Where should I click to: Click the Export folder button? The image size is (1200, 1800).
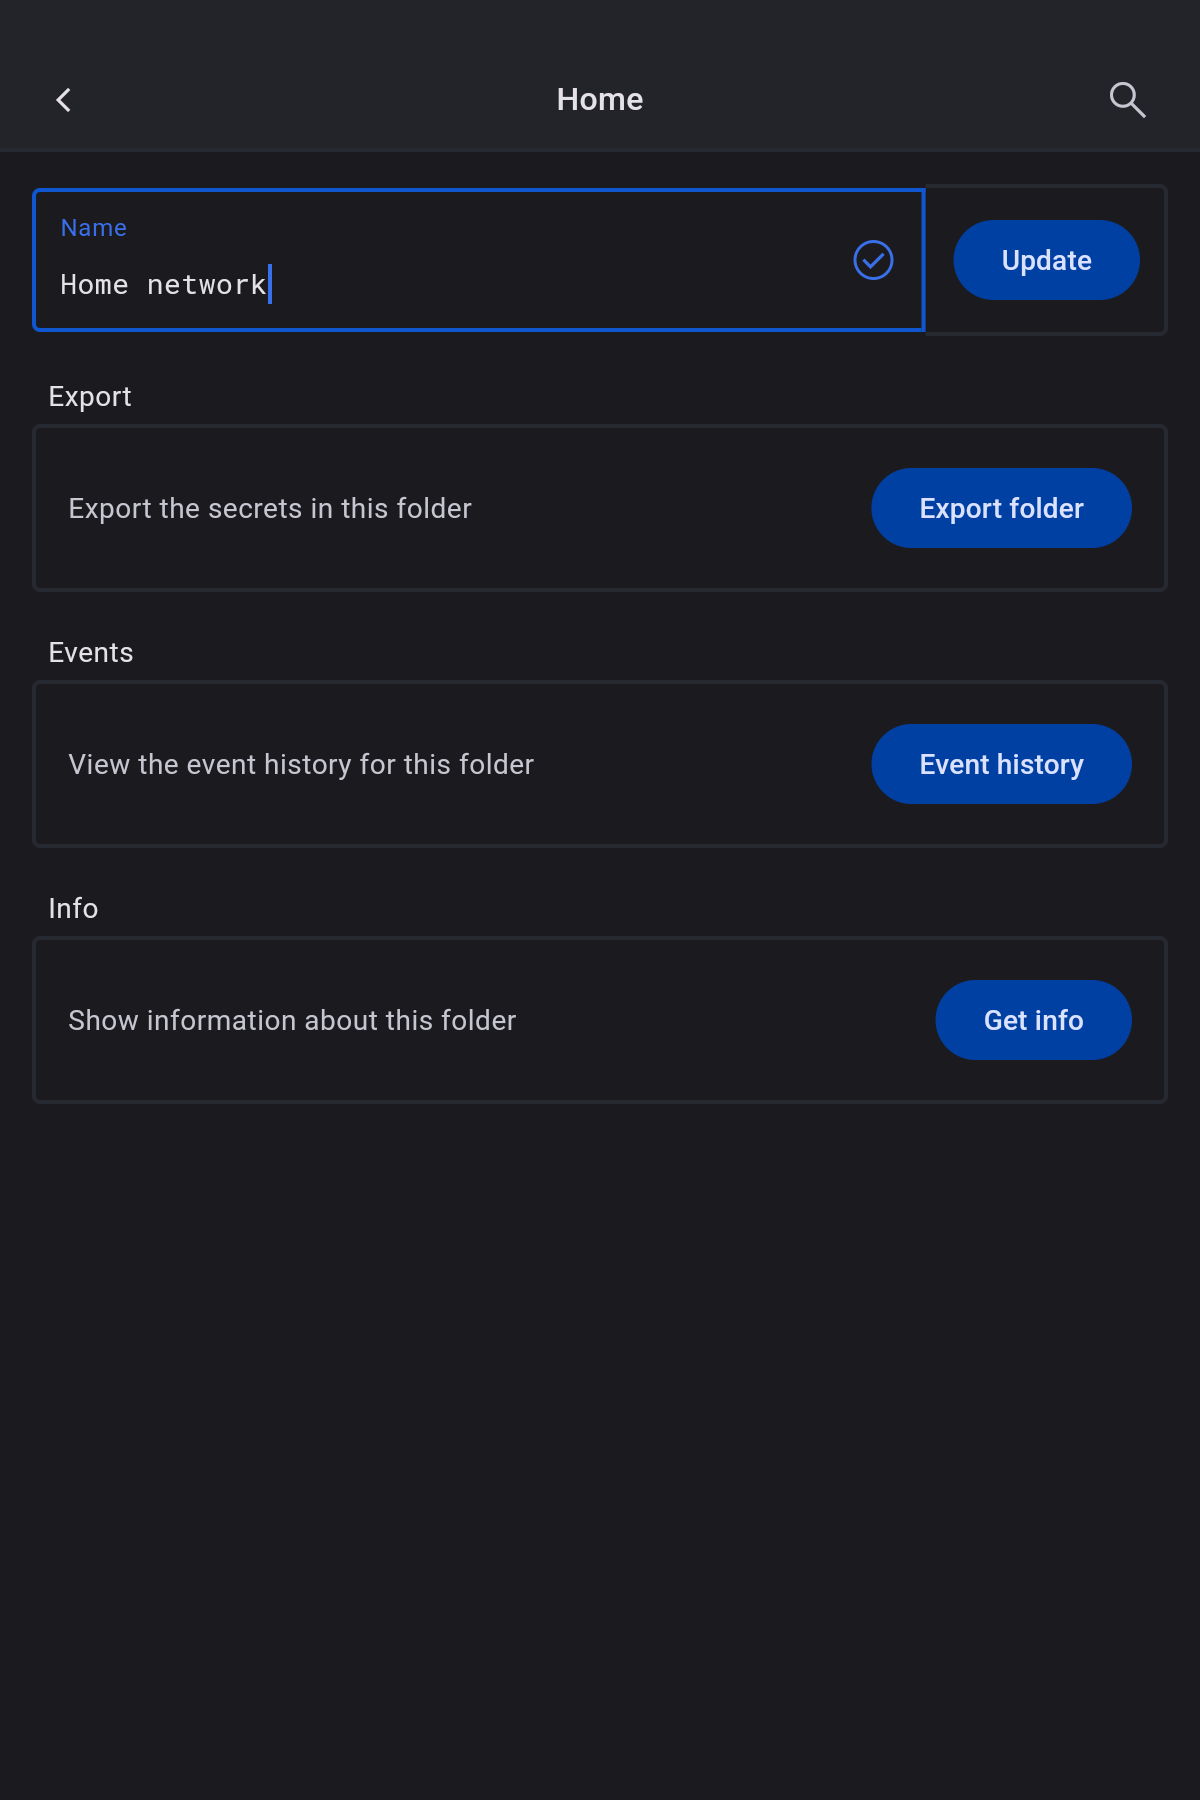click(x=1001, y=508)
